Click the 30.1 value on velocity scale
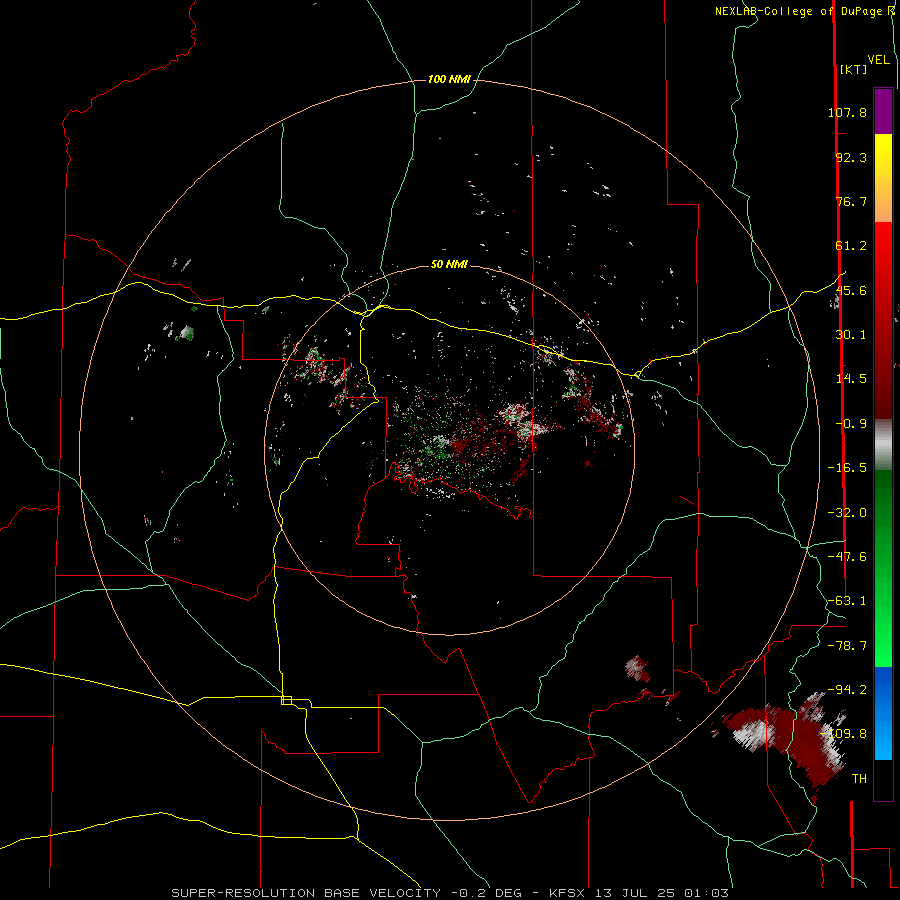This screenshot has width=900, height=900. tap(851, 335)
